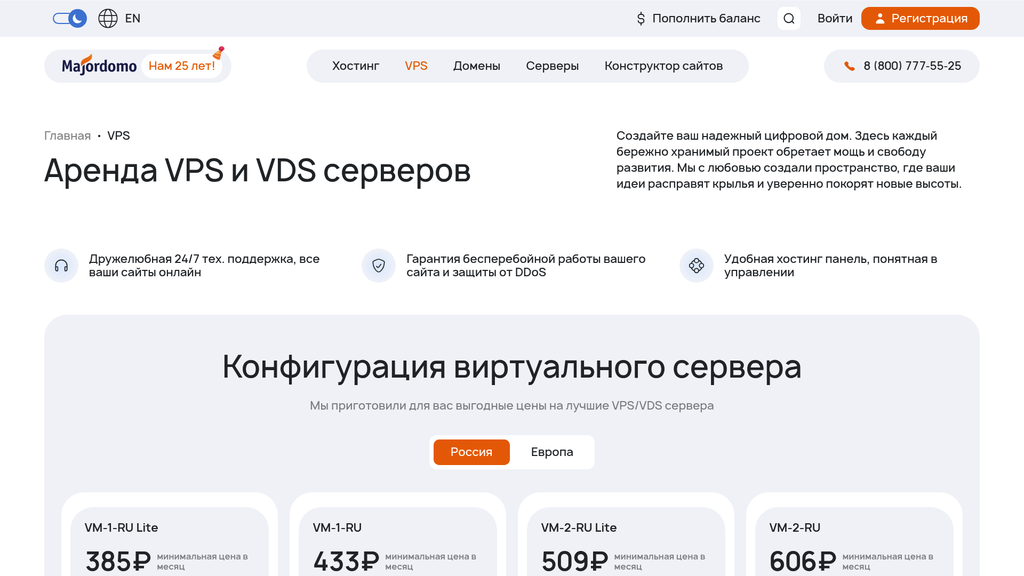Click the hosting panel cube icon
The width and height of the screenshot is (1024, 576).
pyautogui.click(x=696, y=265)
